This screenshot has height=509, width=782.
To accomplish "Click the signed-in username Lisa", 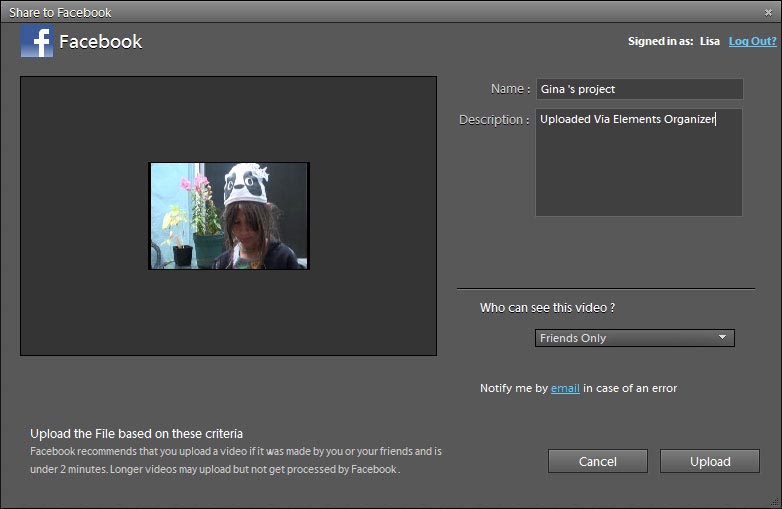I will pos(707,41).
